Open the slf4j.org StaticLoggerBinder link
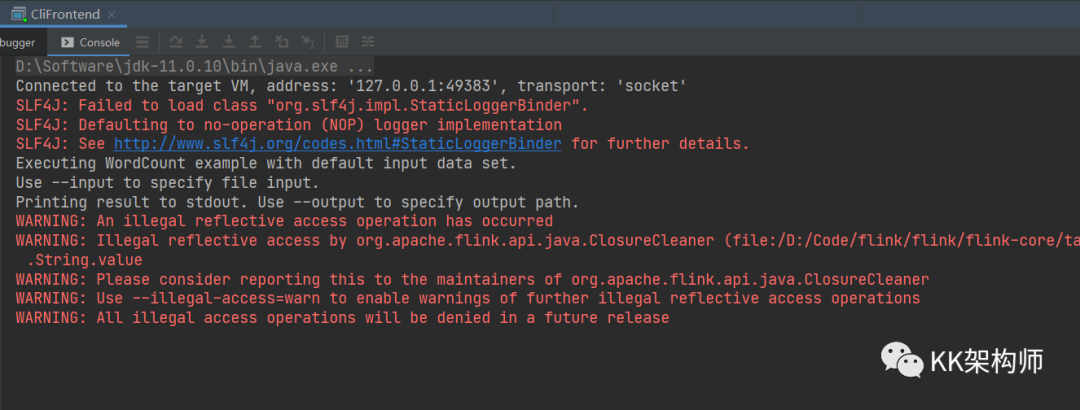1080x410 pixels. point(338,144)
